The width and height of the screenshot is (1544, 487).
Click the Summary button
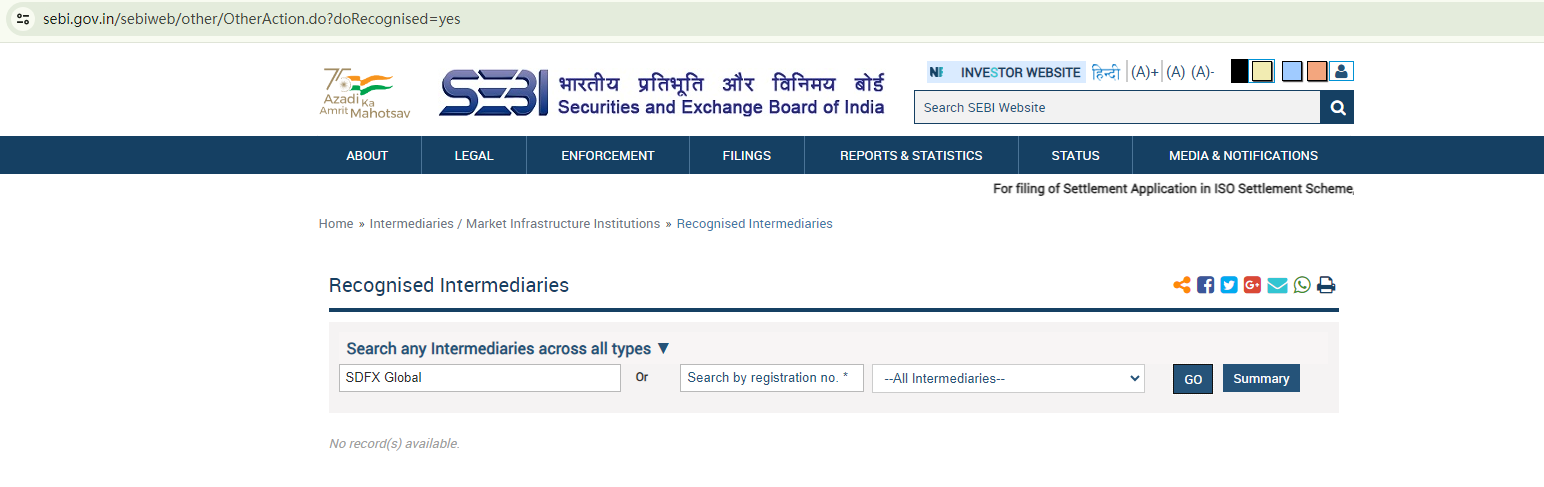pyautogui.click(x=1261, y=378)
